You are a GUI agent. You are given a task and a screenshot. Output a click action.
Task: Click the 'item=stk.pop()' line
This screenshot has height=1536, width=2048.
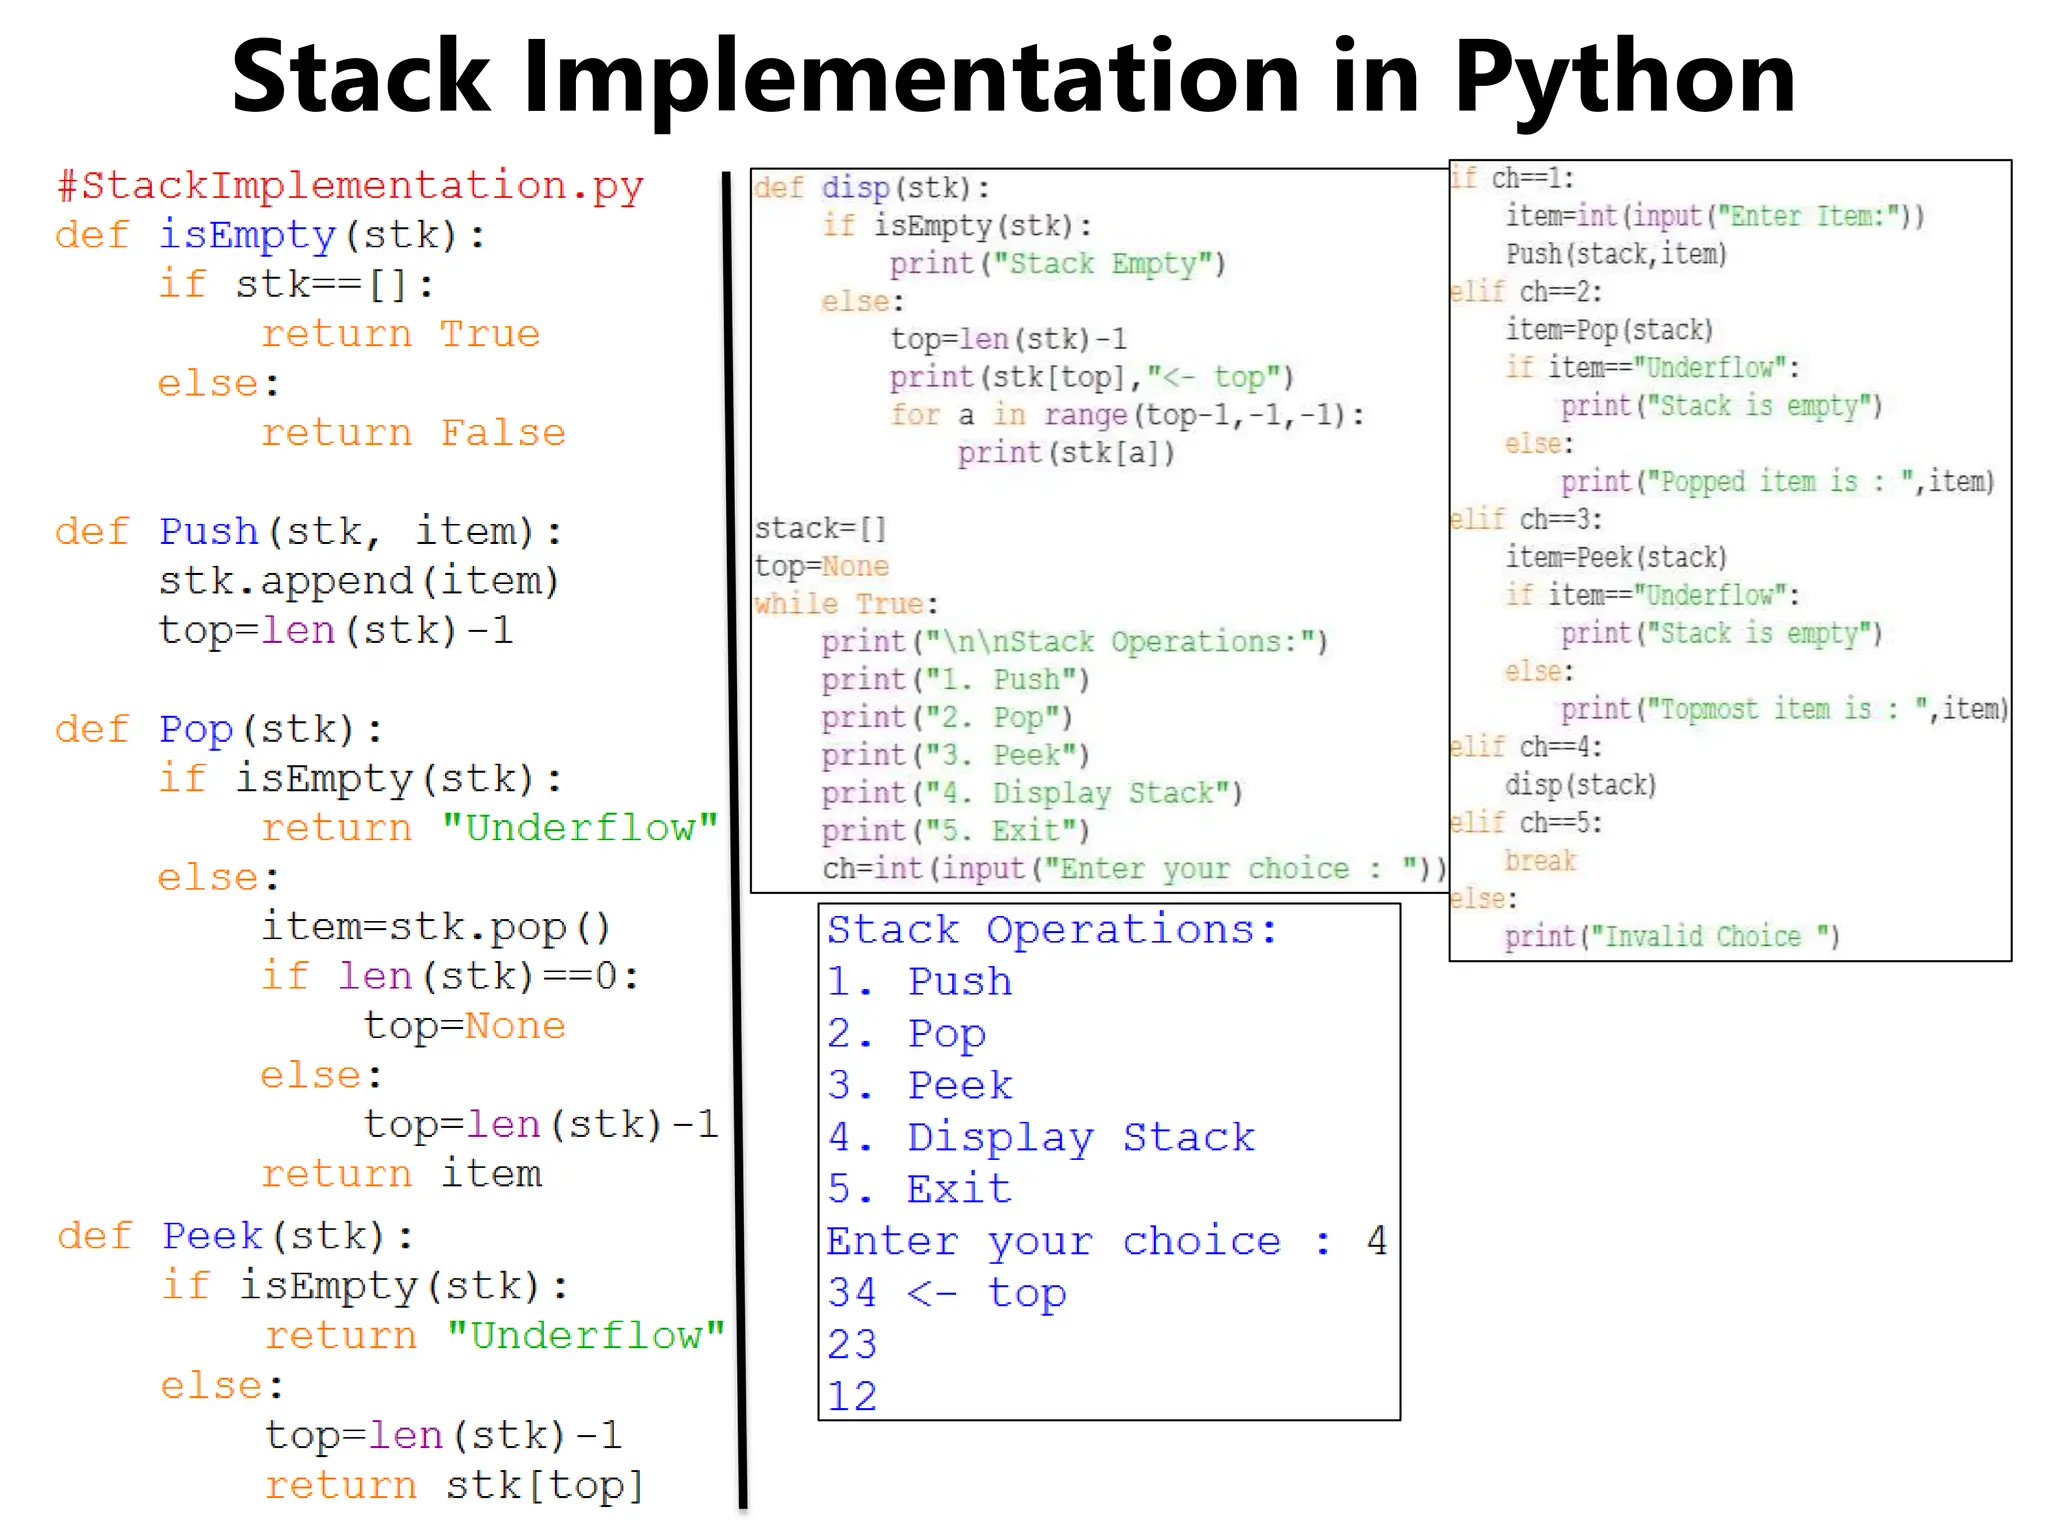tap(436, 927)
